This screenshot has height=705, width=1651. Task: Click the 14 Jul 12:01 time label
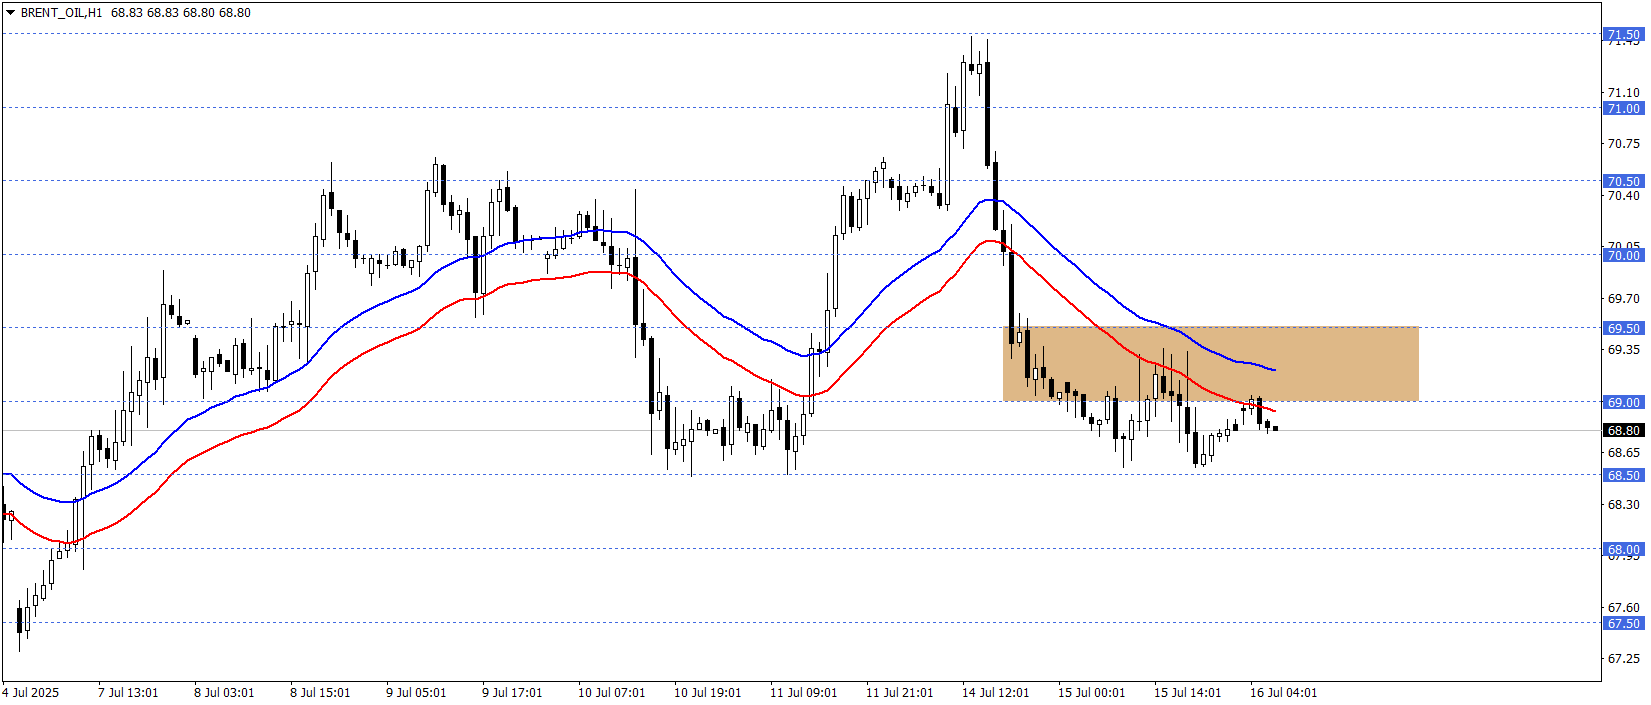[995, 692]
